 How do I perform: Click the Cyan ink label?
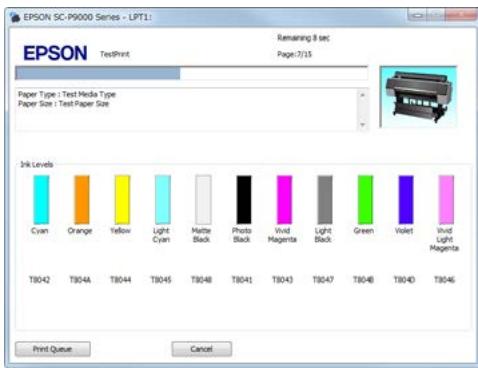[40, 231]
